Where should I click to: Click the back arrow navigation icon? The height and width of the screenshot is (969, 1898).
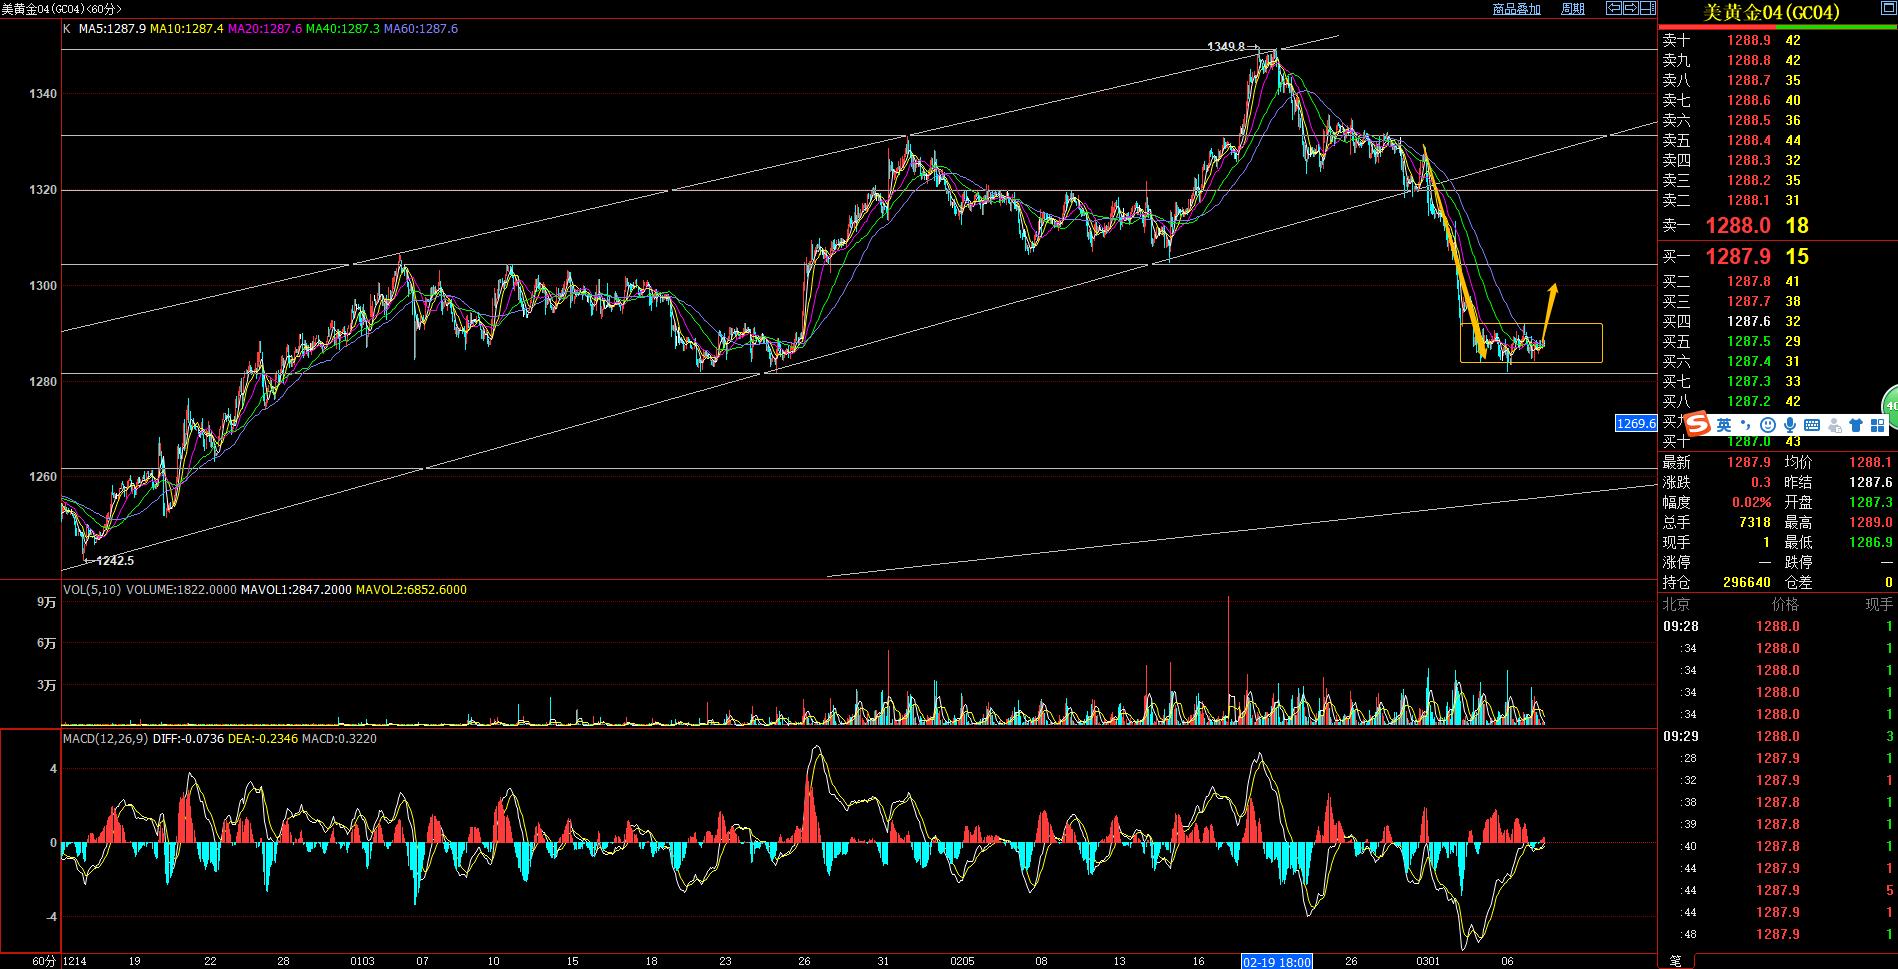[x=1614, y=8]
